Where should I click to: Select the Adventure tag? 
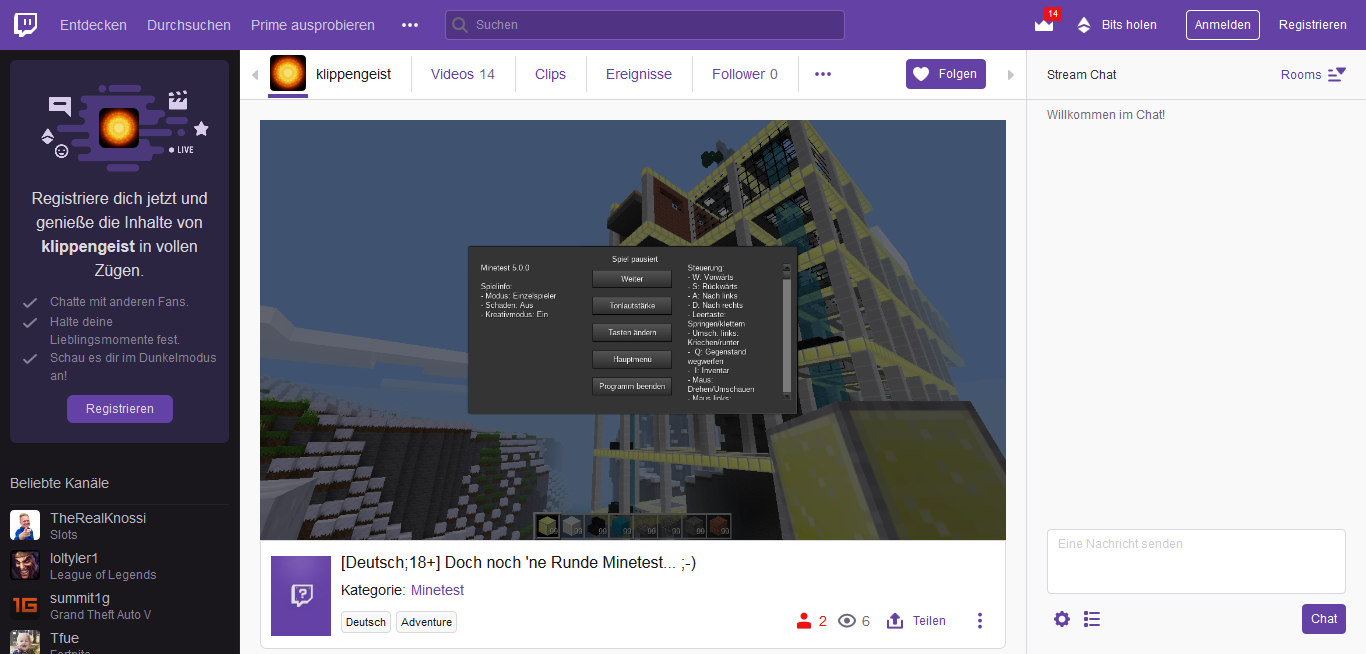click(426, 622)
